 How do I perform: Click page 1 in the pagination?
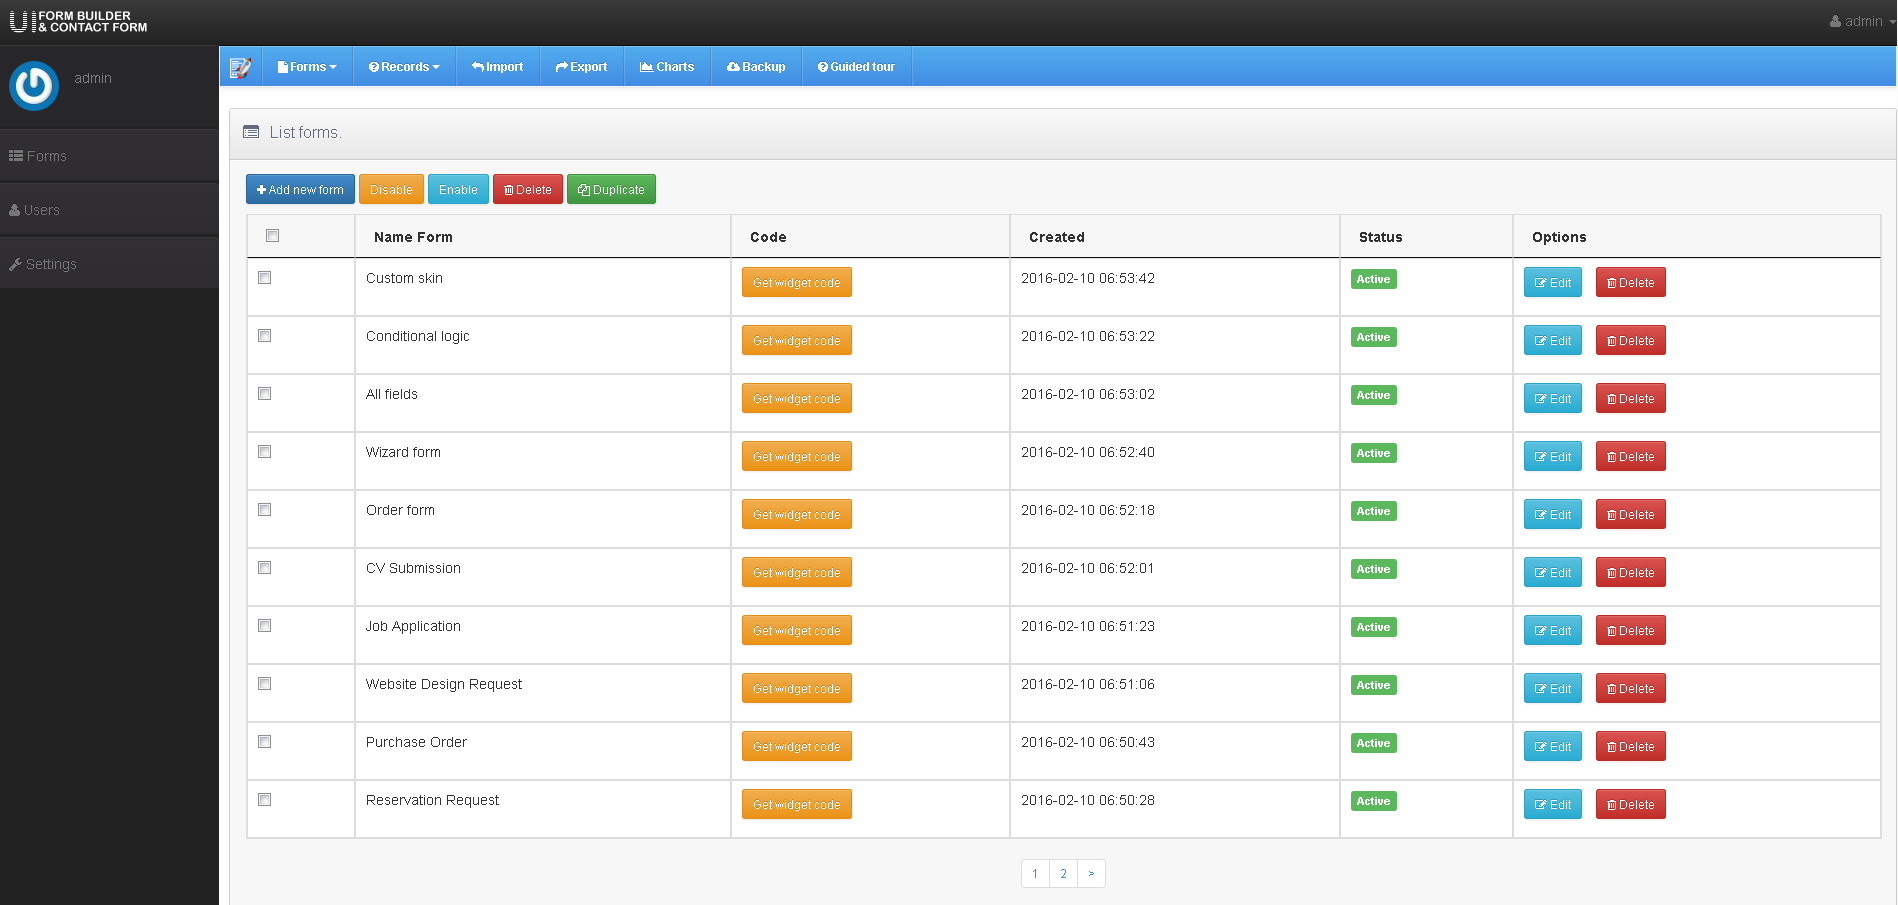point(1035,874)
